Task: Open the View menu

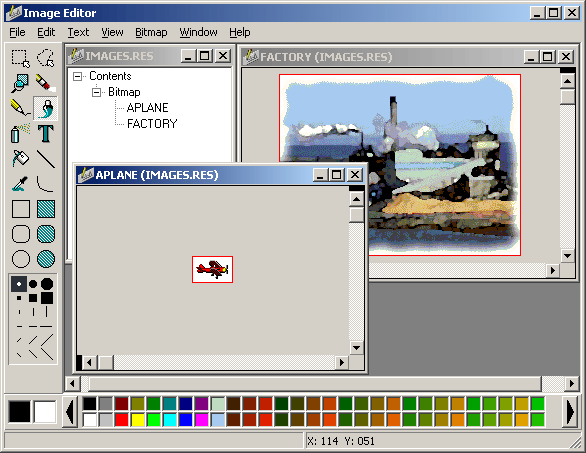Action: click(x=112, y=33)
